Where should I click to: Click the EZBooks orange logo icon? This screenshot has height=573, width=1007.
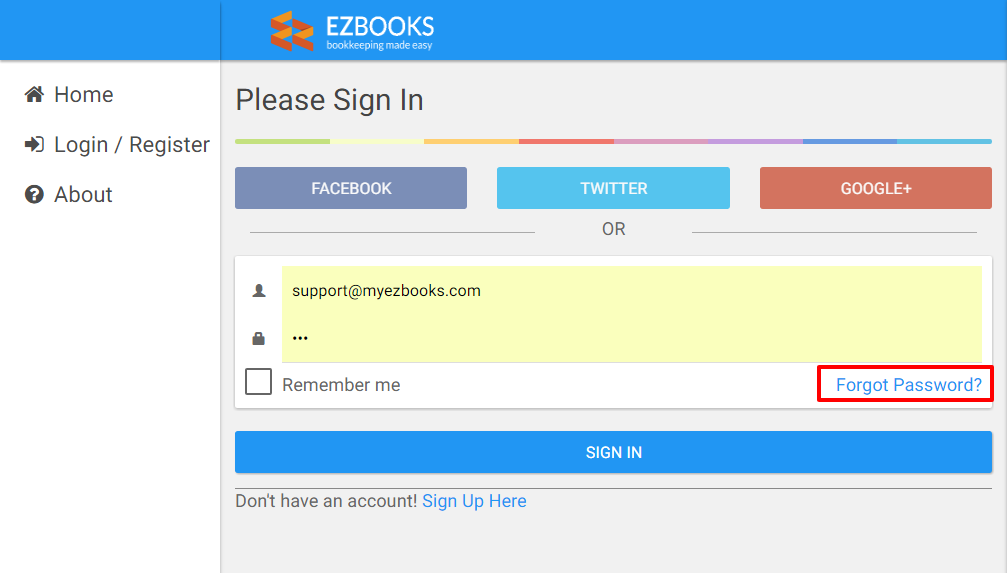pyautogui.click(x=292, y=31)
